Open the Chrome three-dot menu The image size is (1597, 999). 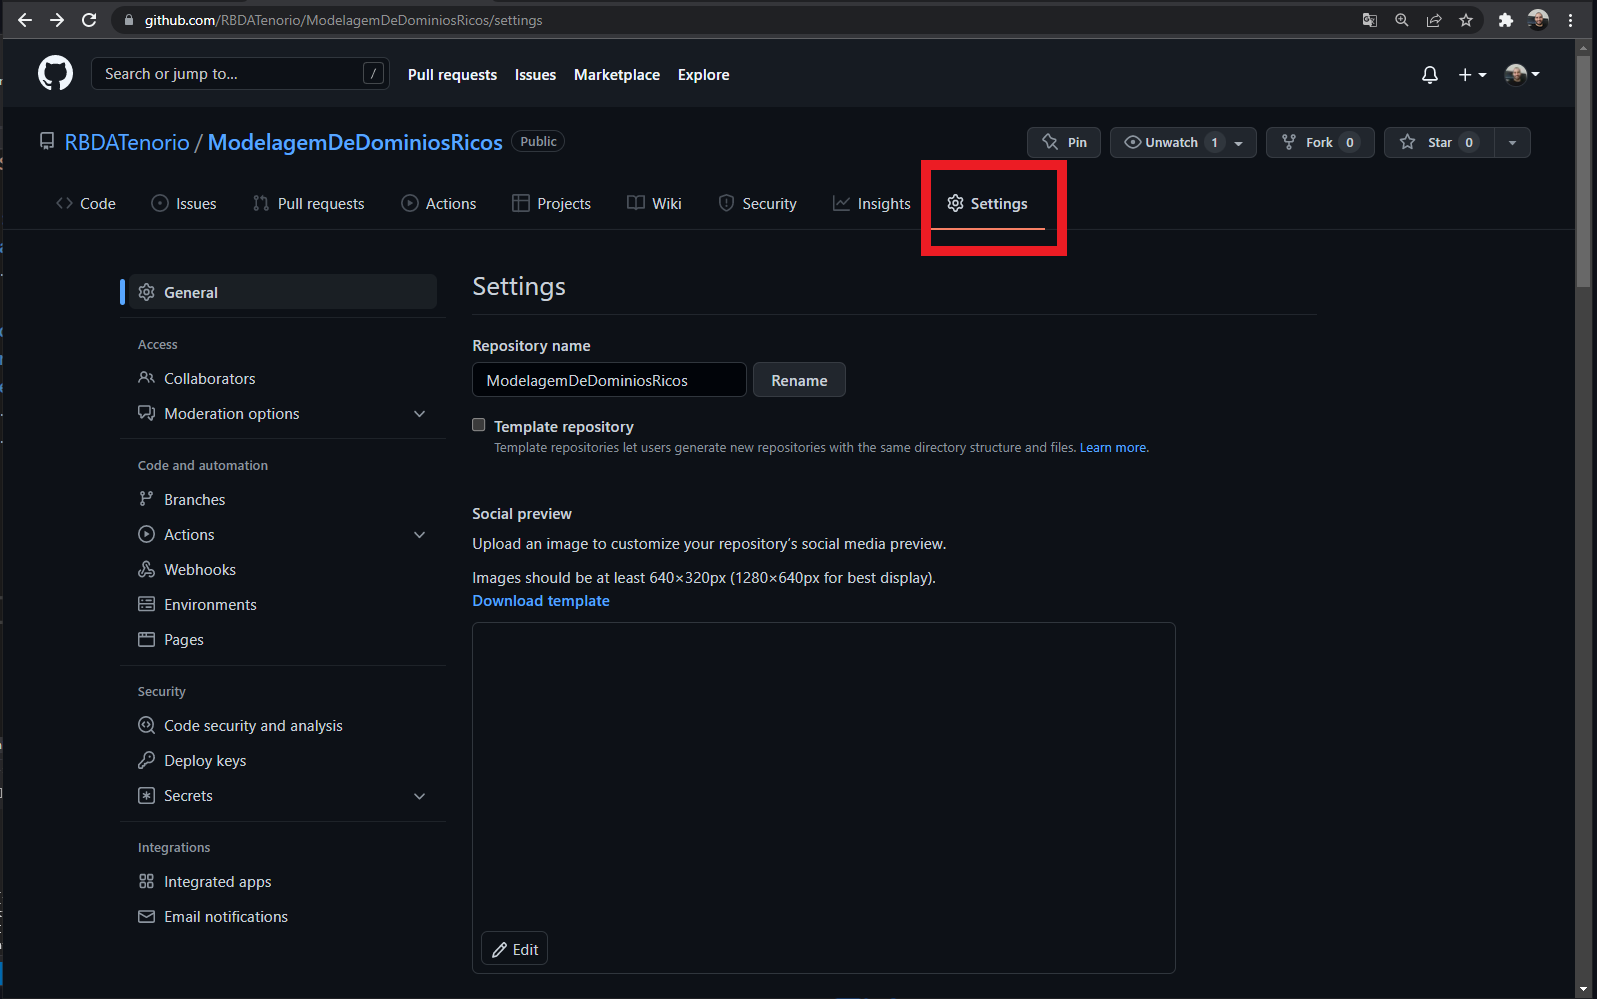pos(1571,20)
